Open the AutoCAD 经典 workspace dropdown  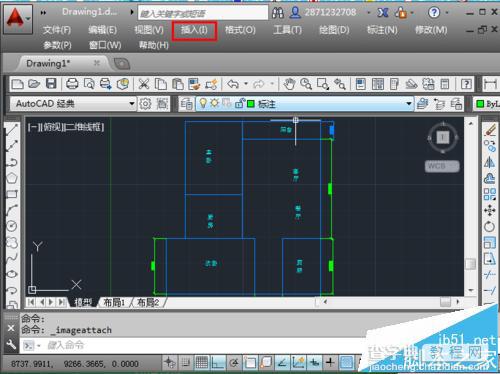pos(73,104)
